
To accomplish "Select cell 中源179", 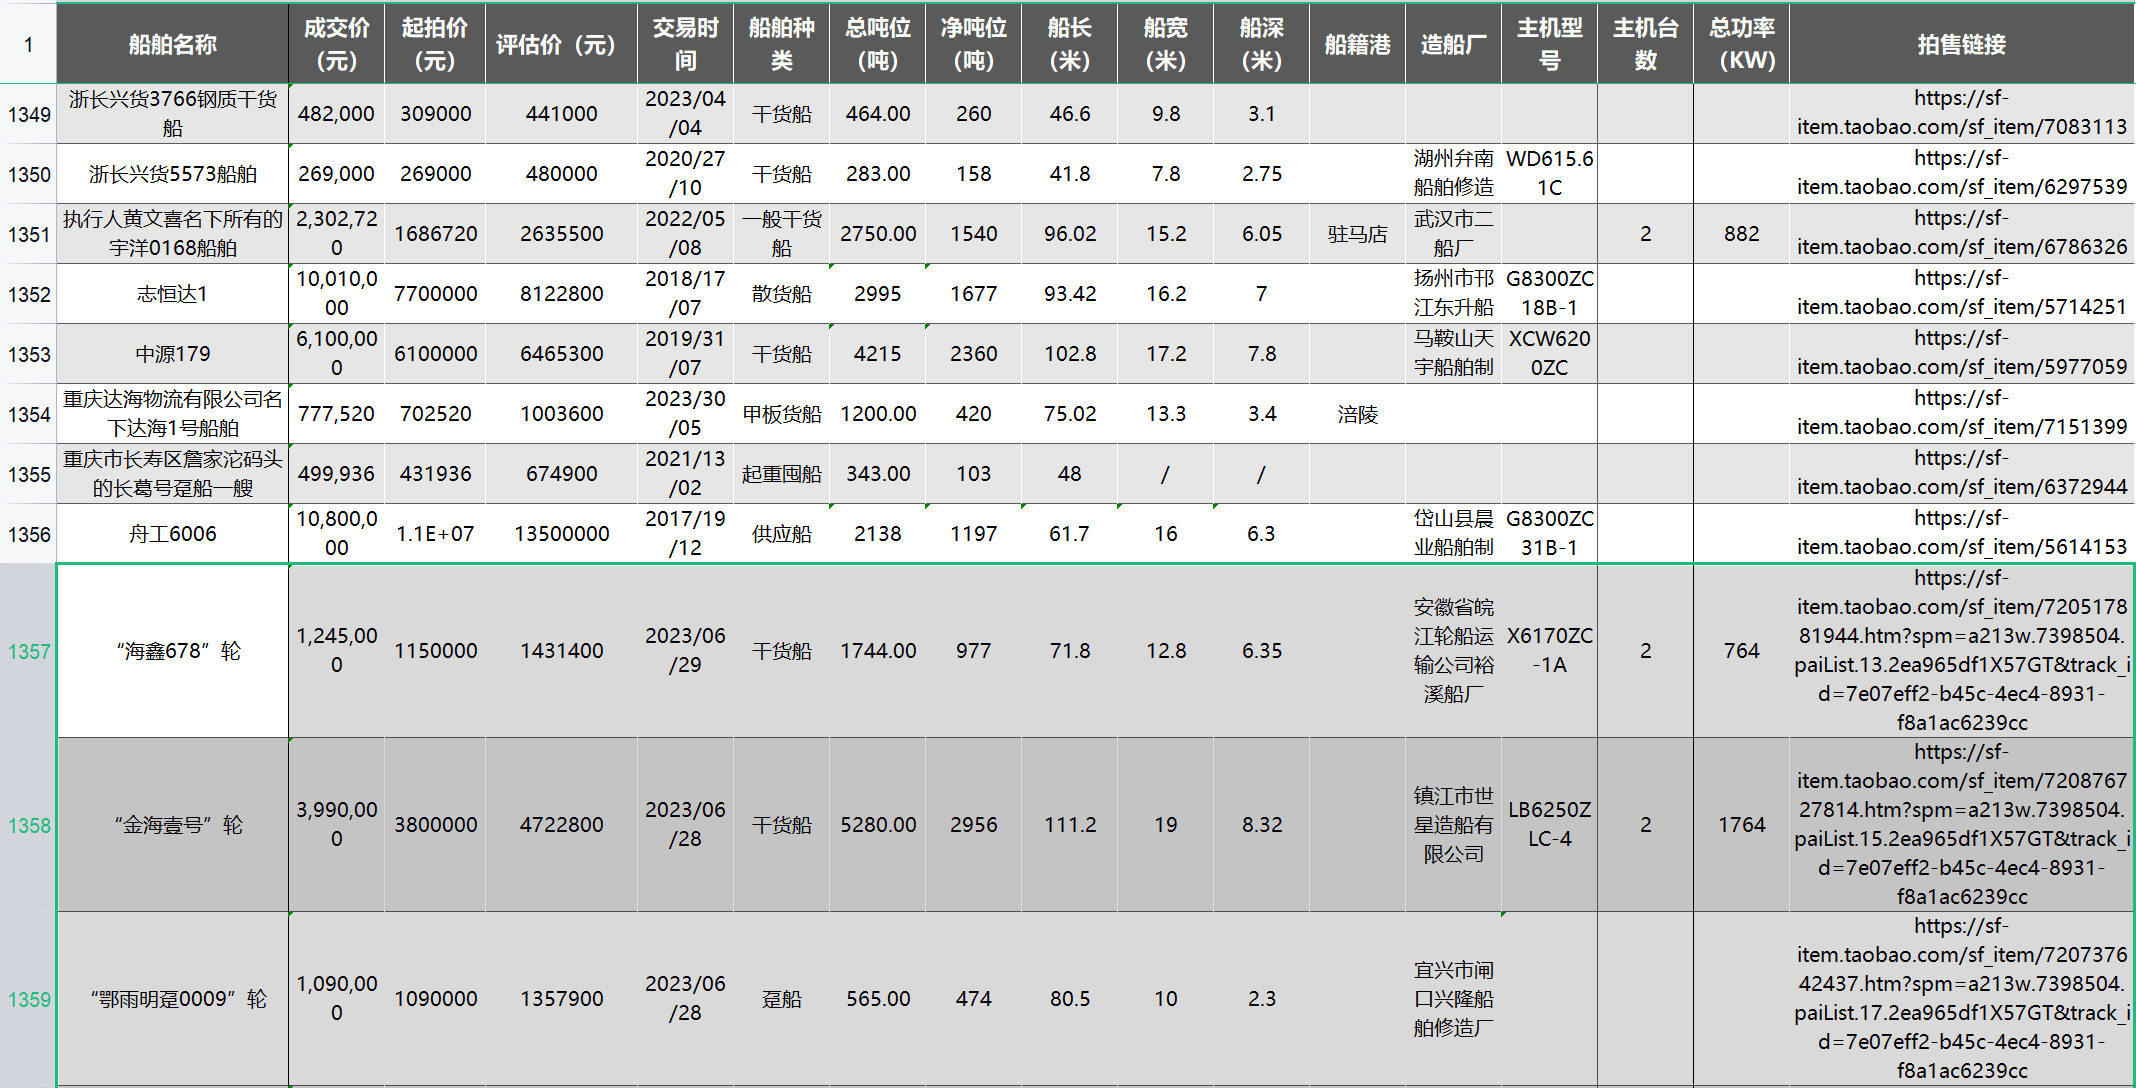I will (173, 354).
